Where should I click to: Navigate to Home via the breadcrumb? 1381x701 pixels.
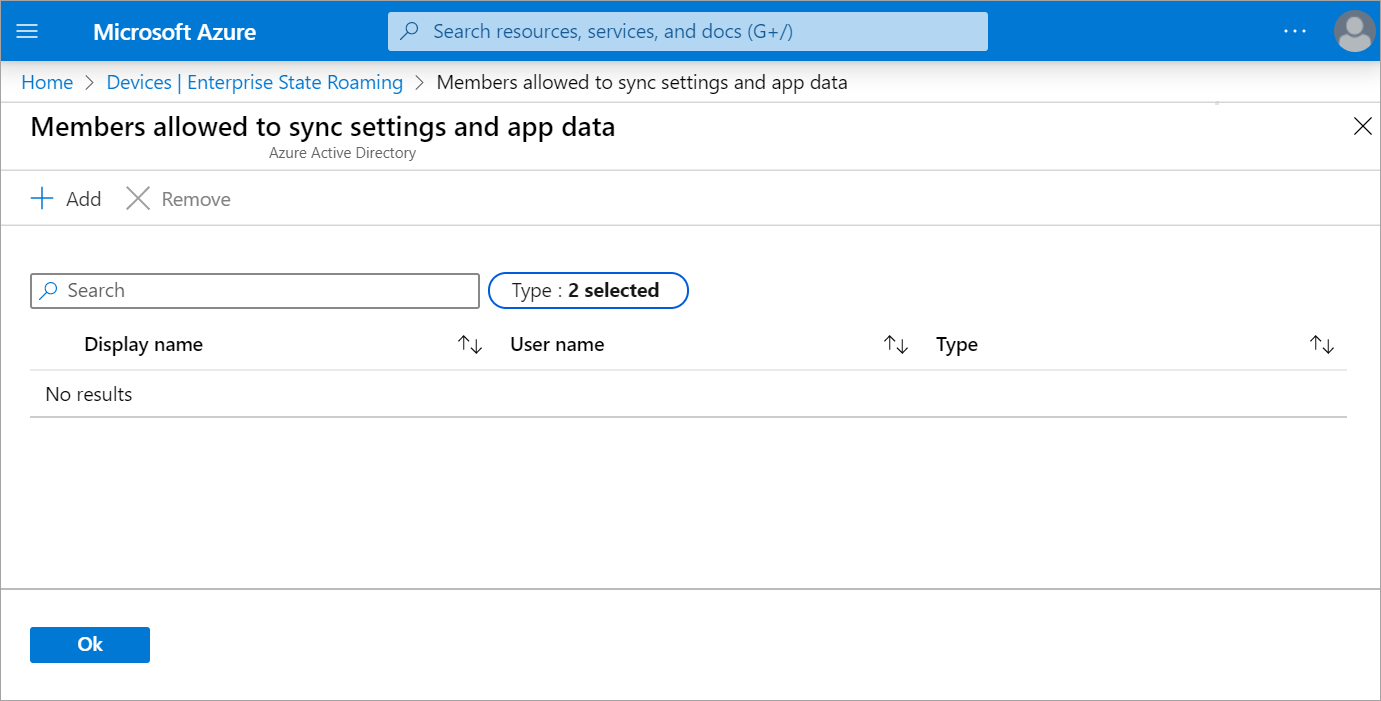tap(47, 82)
